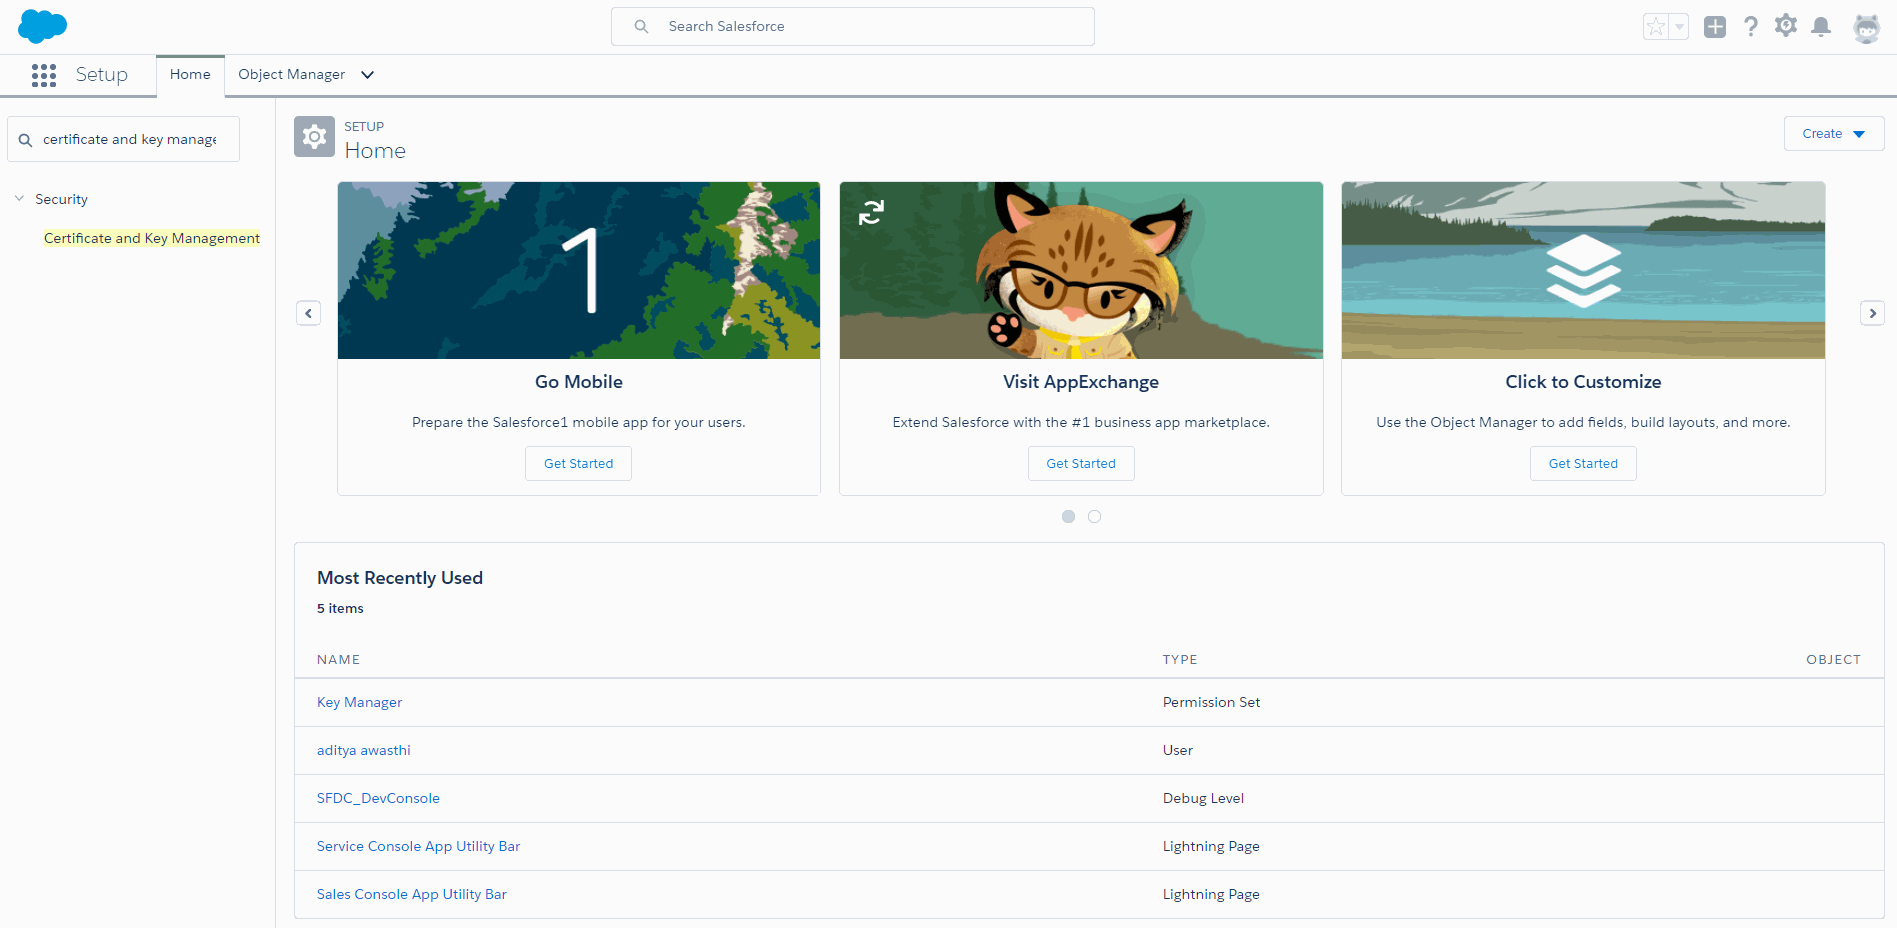This screenshot has width=1897, height=928.
Task: Open the App Launcher waffle icon
Action: tap(44, 74)
